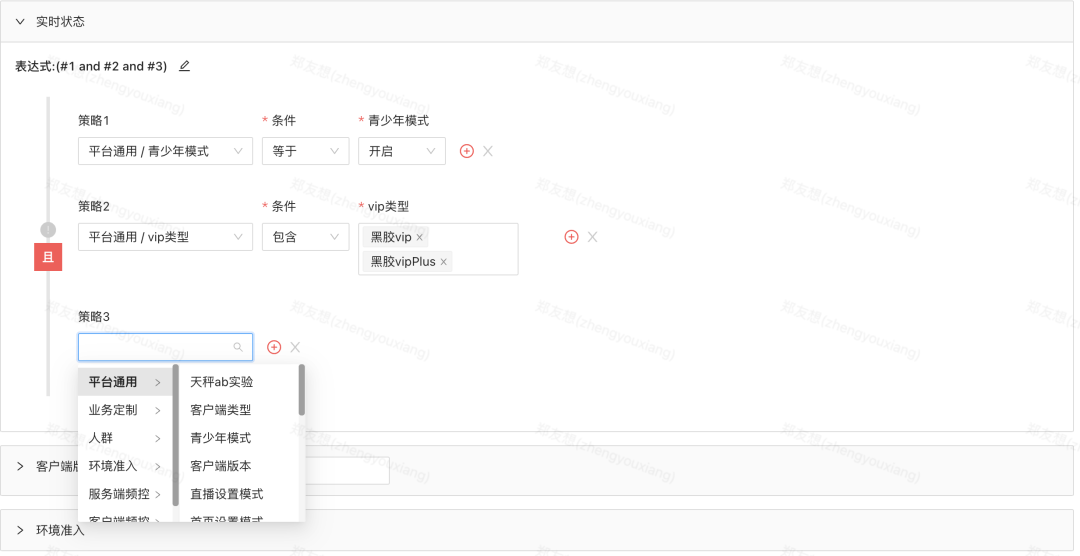
Task: Expand the 客户端 collapsed section
Action: tap(20, 466)
